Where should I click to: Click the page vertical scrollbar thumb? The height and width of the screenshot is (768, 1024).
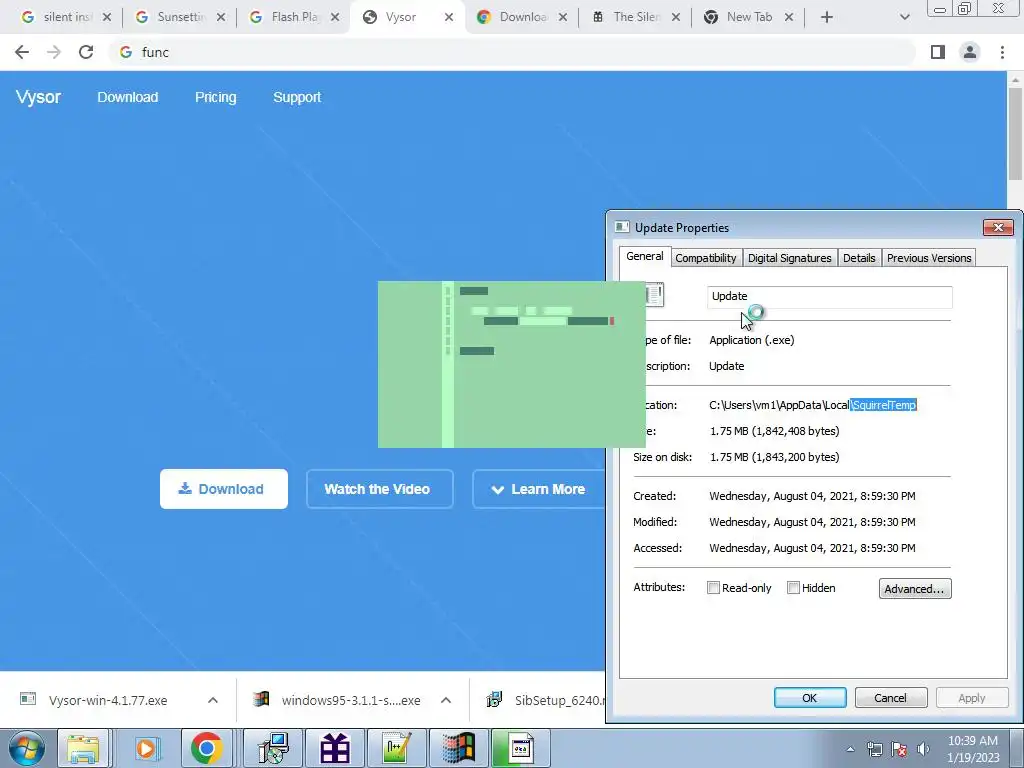tap(1015, 133)
